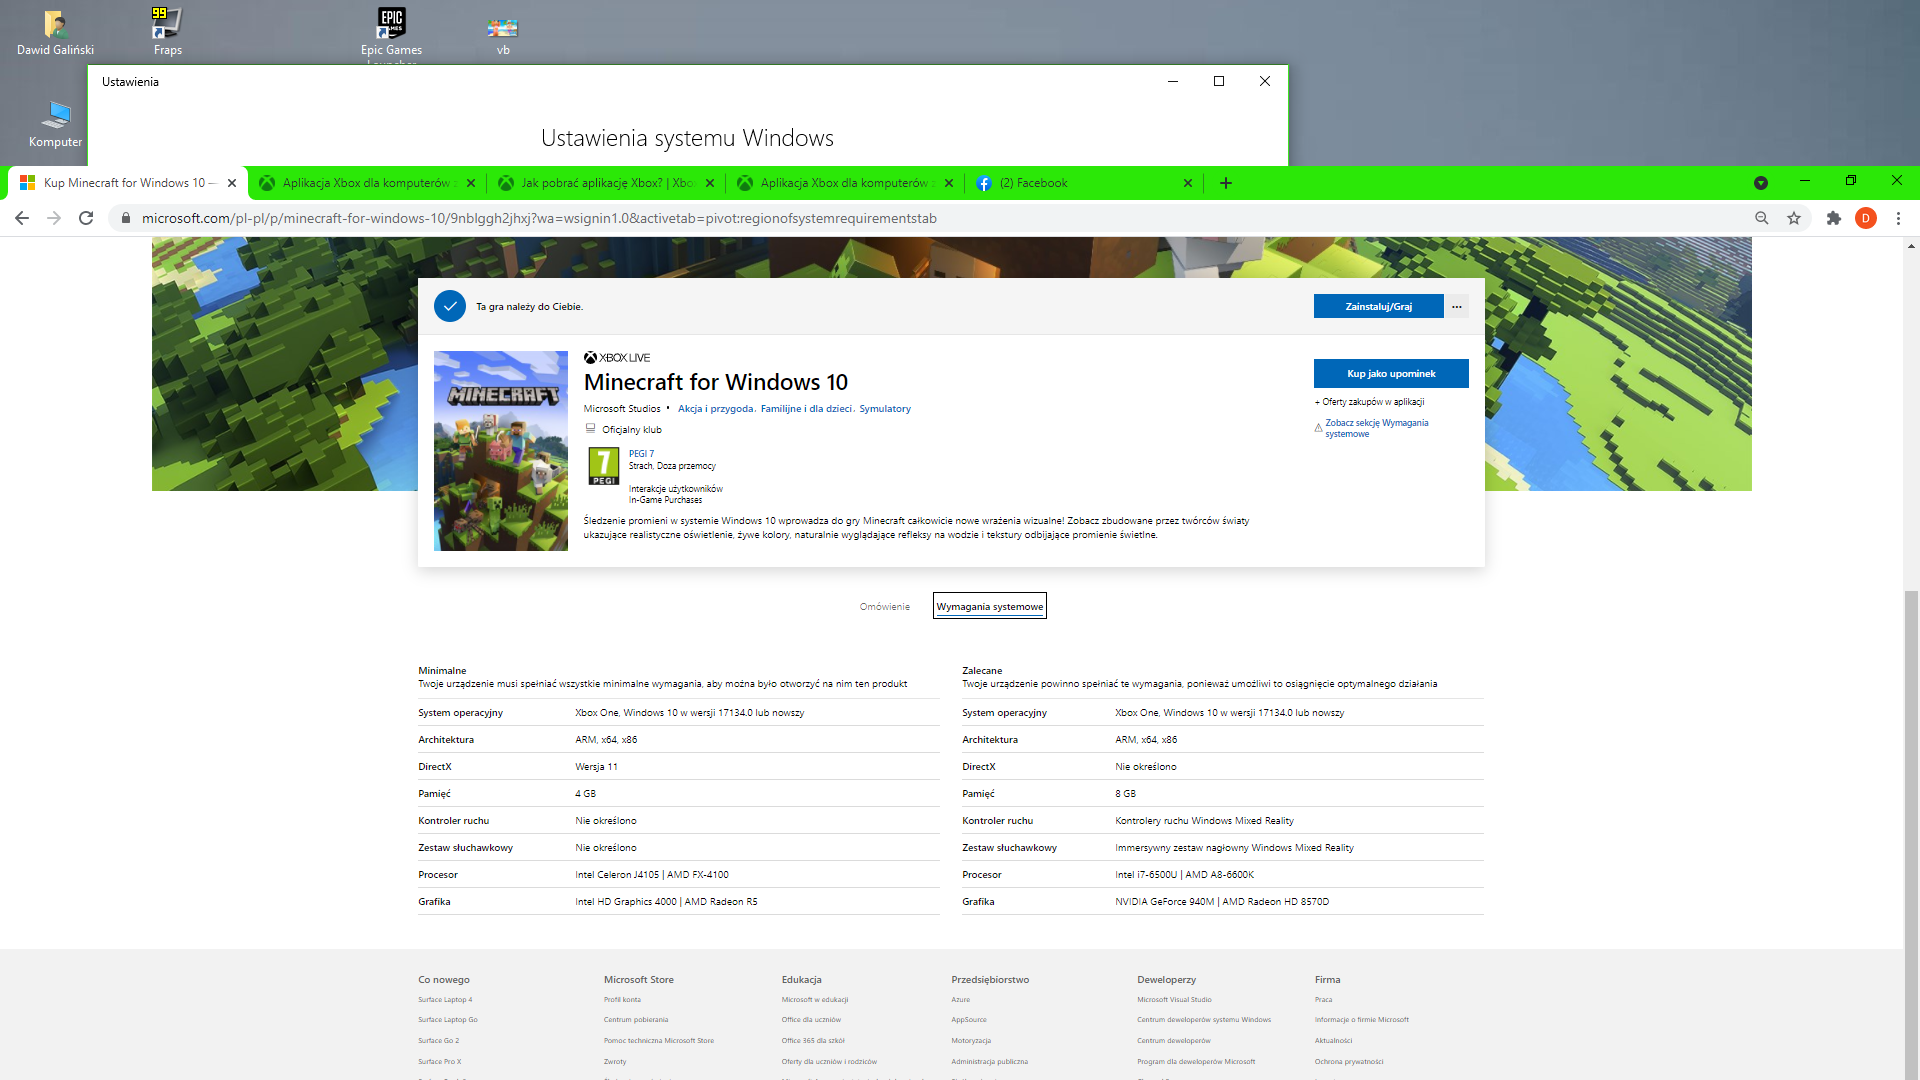
Task: Switch to the Omówienie tab
Action: pyautogui.click(x=885, y=605)
